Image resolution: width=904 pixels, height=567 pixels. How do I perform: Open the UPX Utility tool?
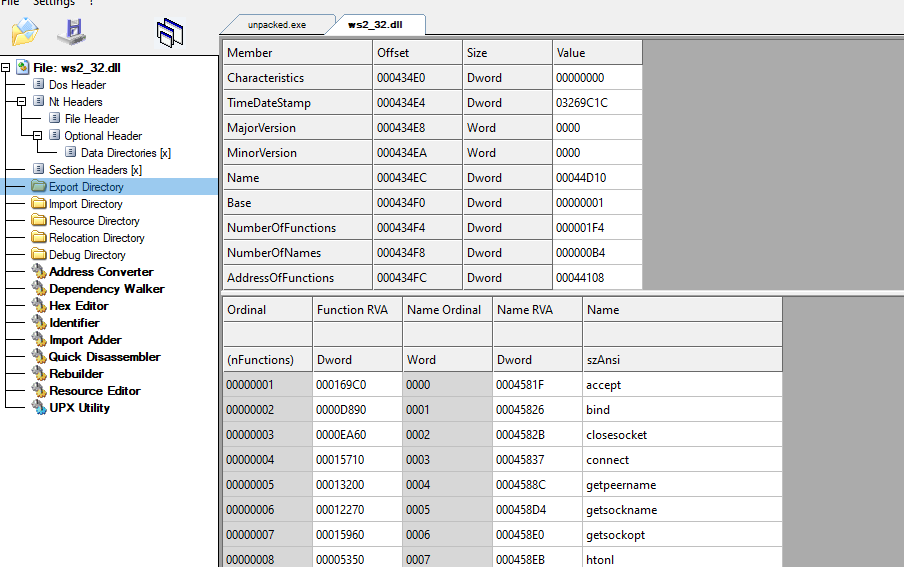point(79,408)
